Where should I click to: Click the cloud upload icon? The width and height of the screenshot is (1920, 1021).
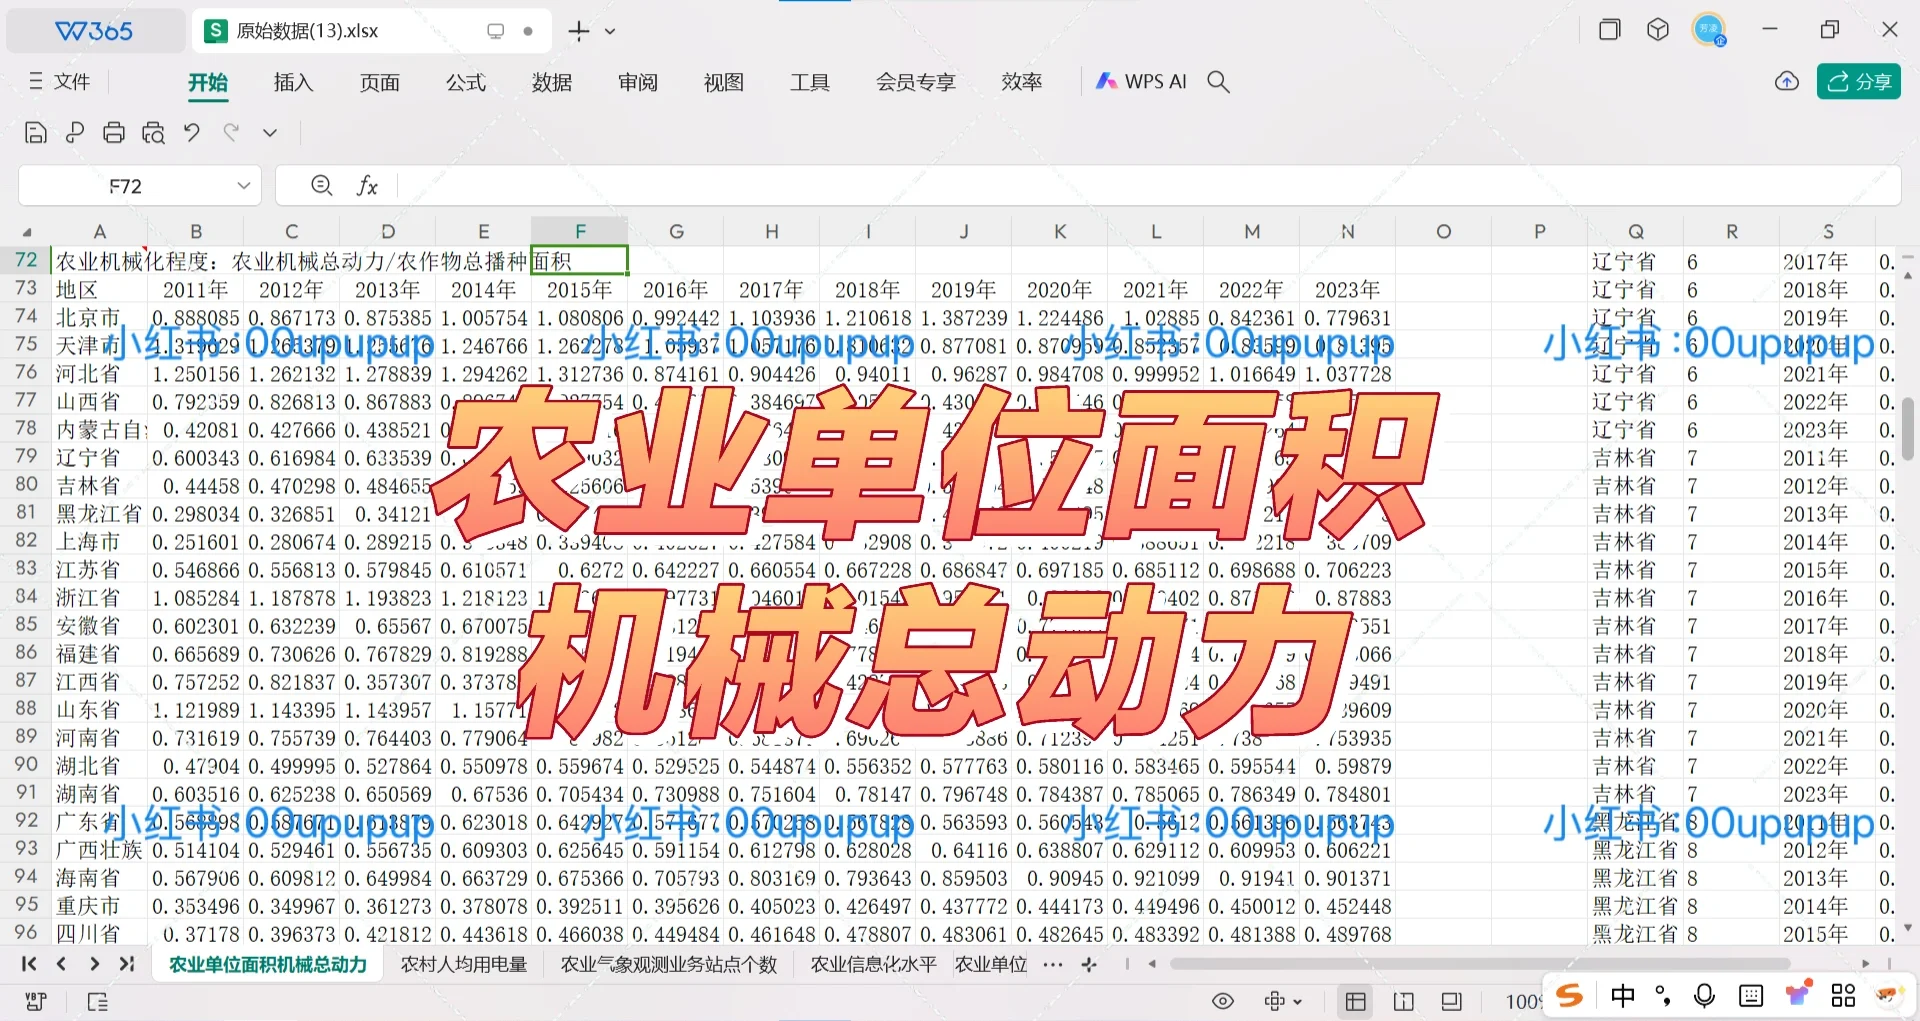point(1787,82)
